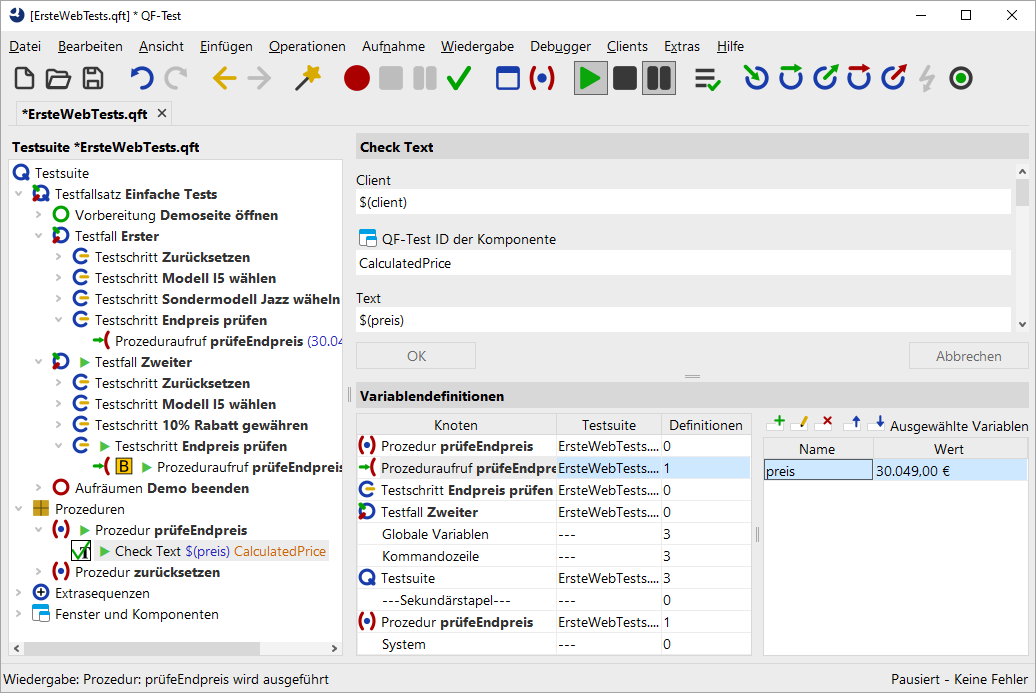
Task: Edit the selected variable with pencil icon
Action: (x=801, y=422)
